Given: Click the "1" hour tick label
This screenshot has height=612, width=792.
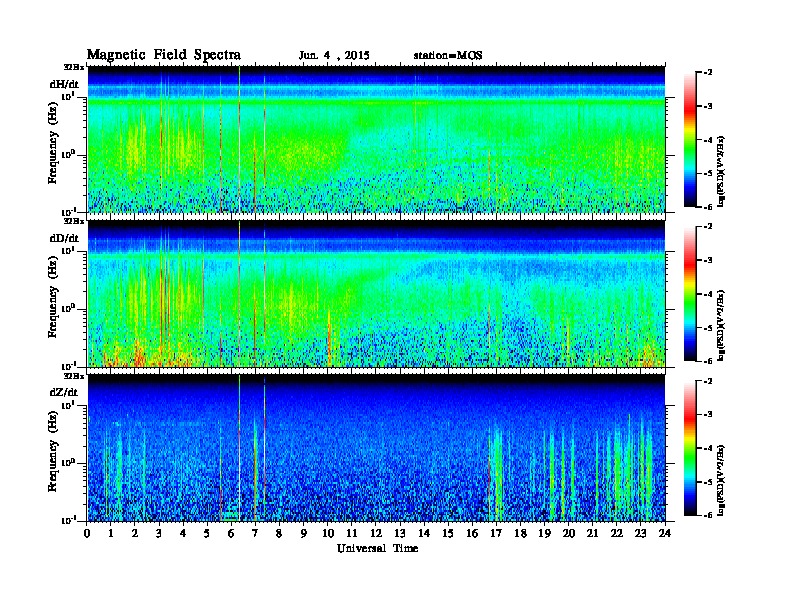Looking at the screenshot, I should coord(111,533).
